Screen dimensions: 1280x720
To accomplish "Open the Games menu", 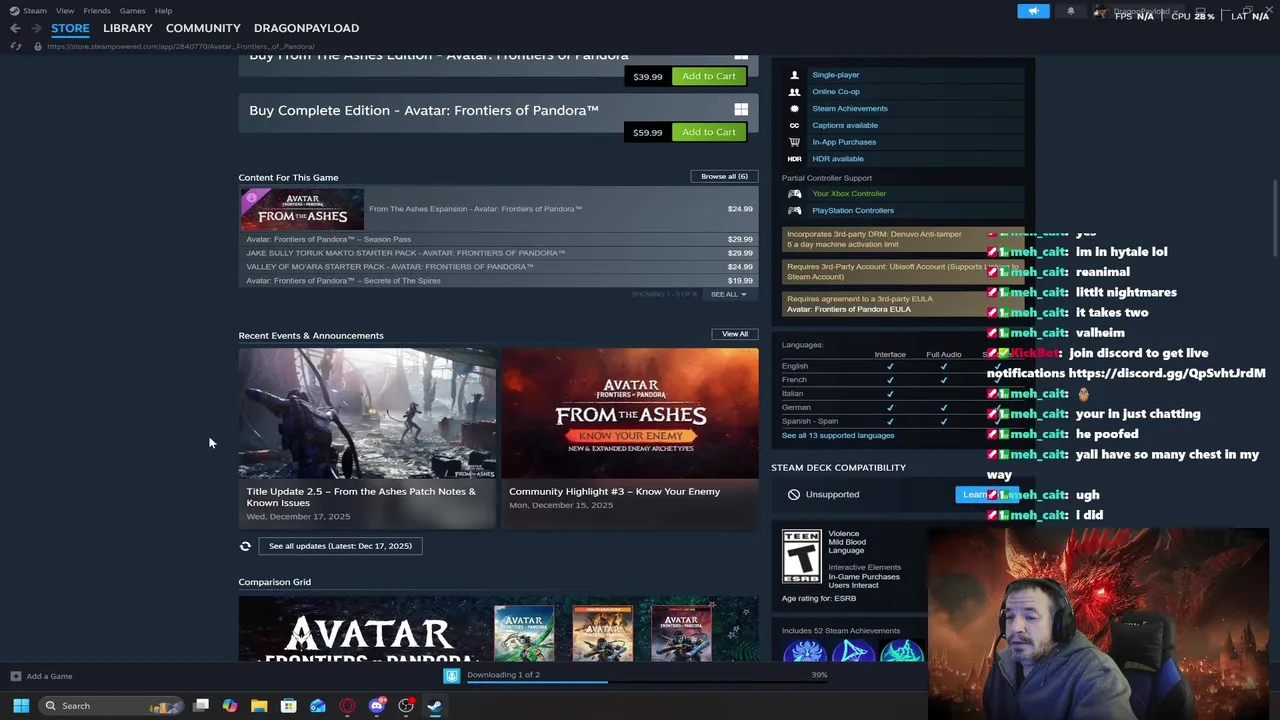I will click(x=133, y=11).
